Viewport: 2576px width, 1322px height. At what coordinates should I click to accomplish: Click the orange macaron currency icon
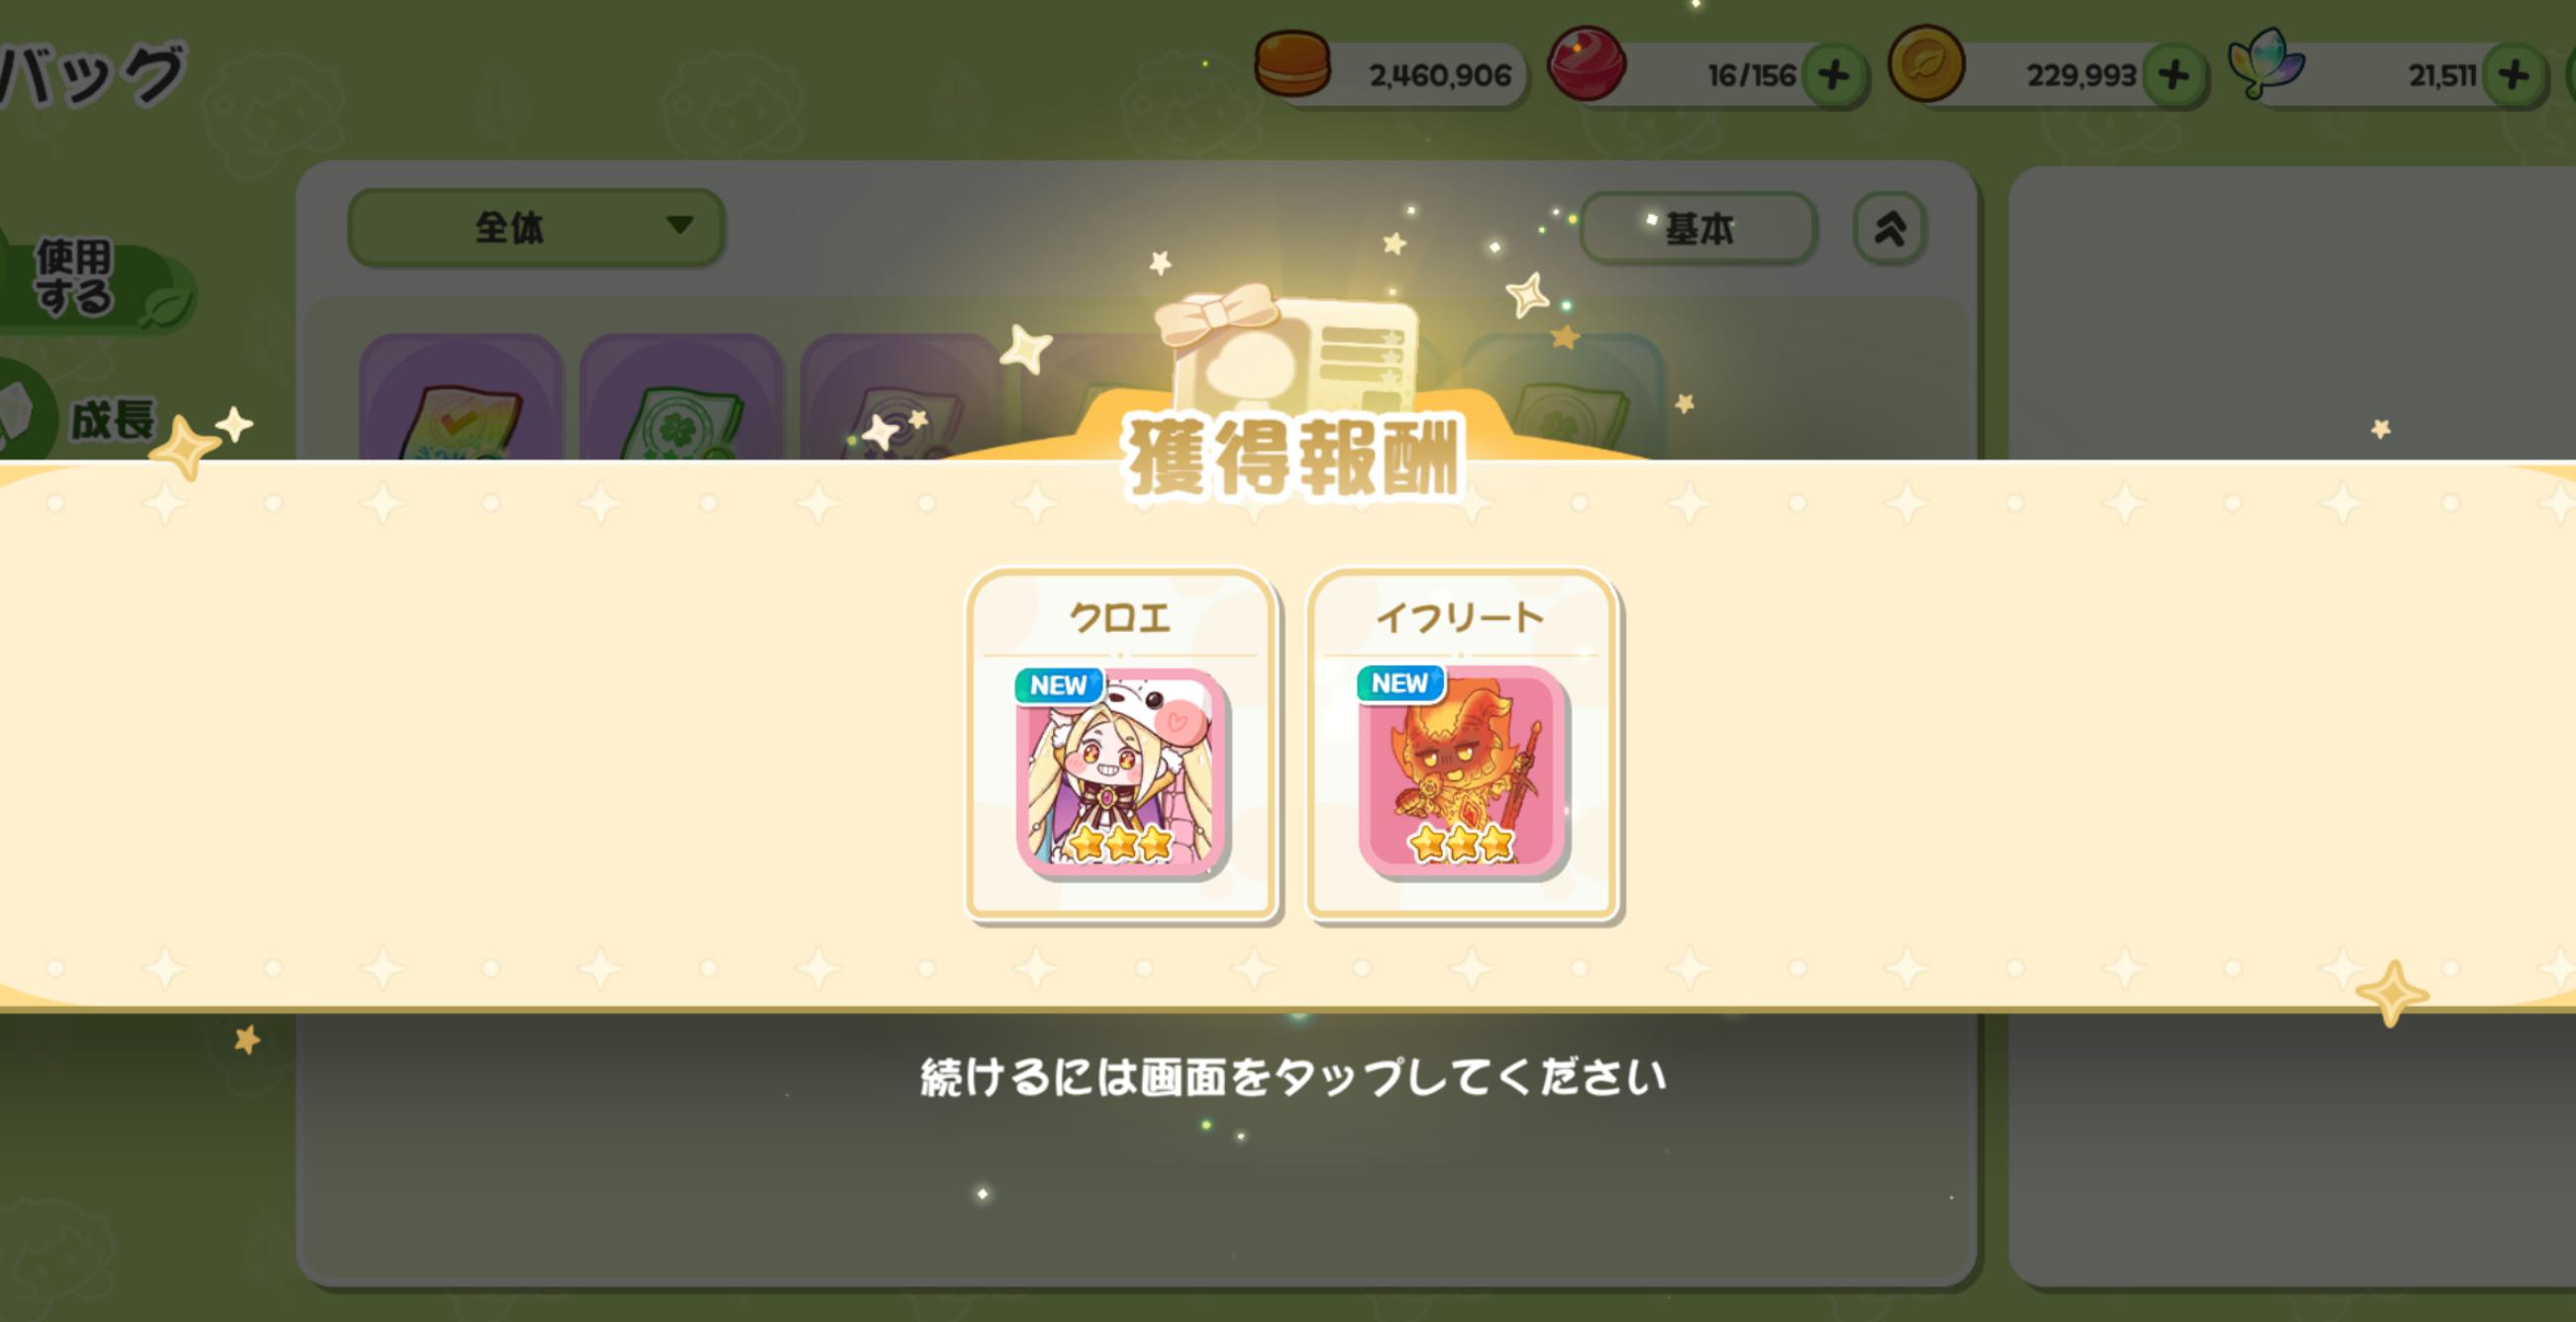pyautogui.click(x=1292, y=65)
